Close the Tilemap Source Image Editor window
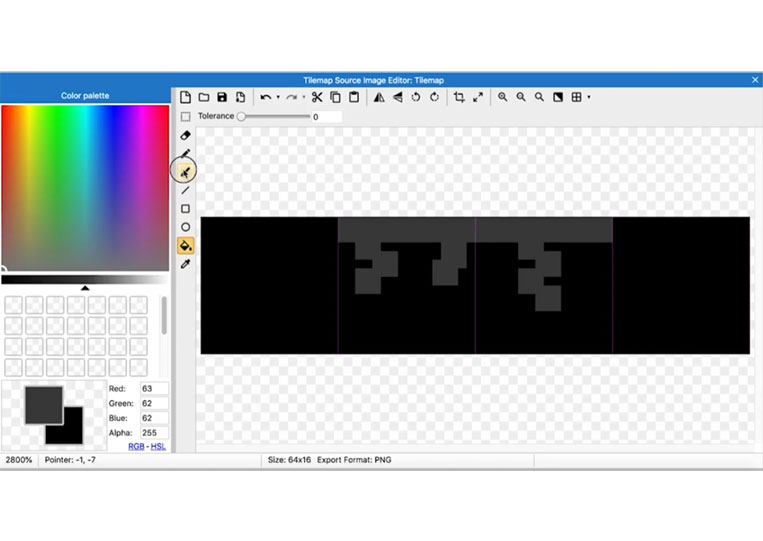The image size is (763, 541). point(755,80)
